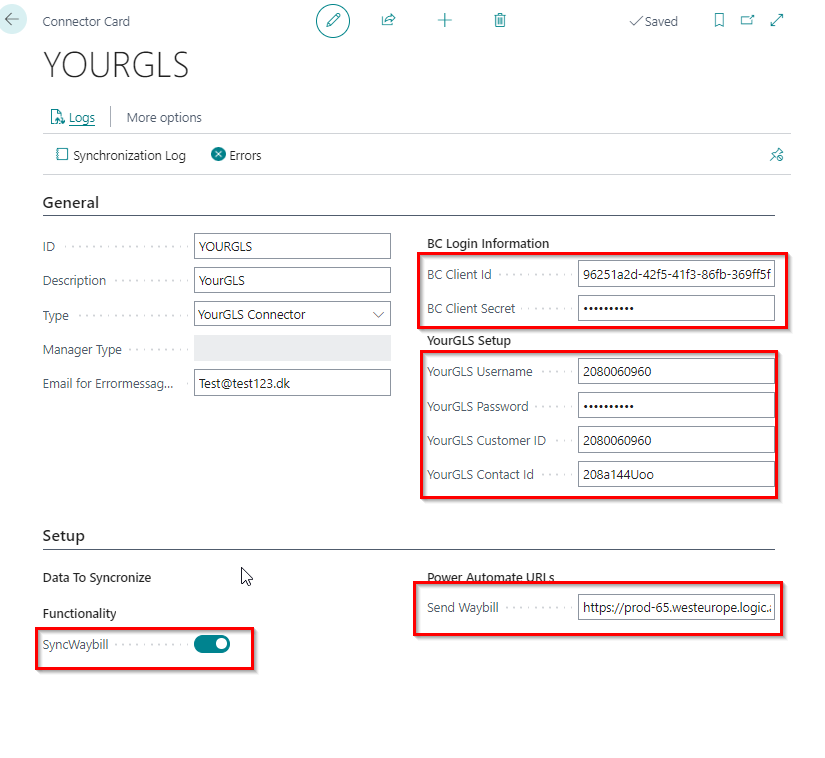Bookmark this Connector Card page
Image resolution: width=825 pixels, height=758 pixels.
point(719,21)
